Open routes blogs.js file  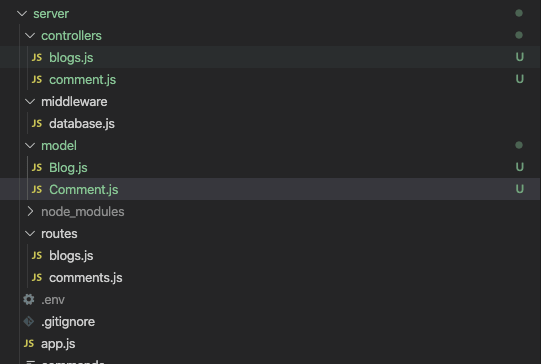pyautogui.click(x=71, y=256)
